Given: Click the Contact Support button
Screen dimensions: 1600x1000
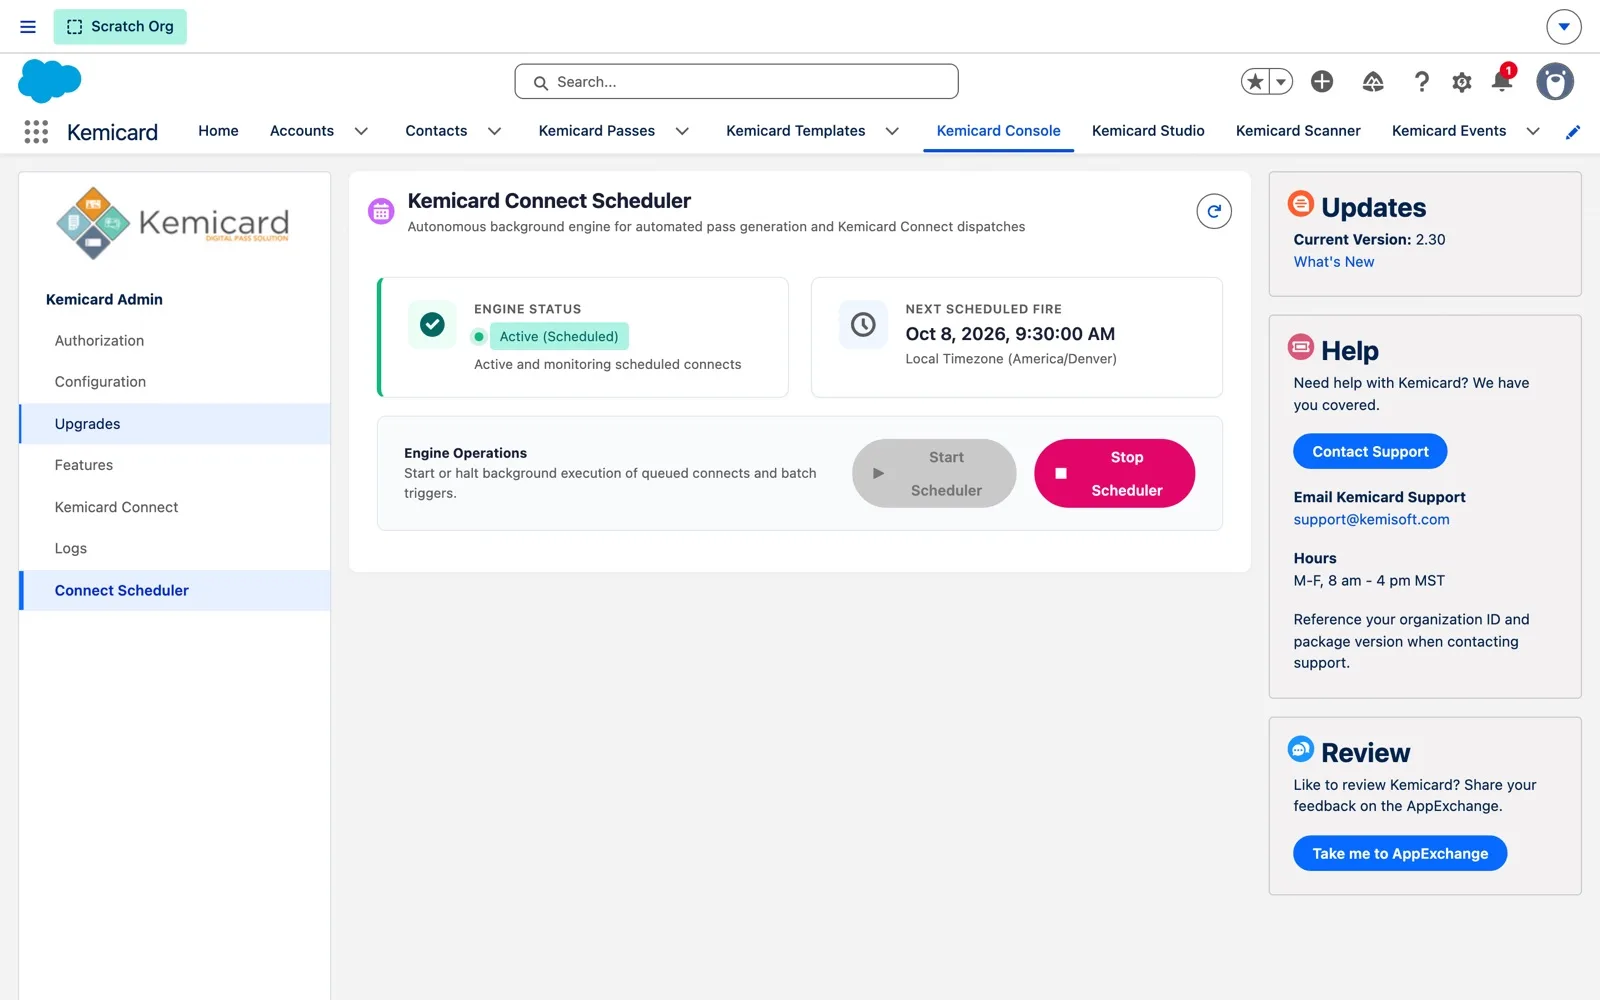Looking at the screenshot, I should click(x=1370, y=451).
